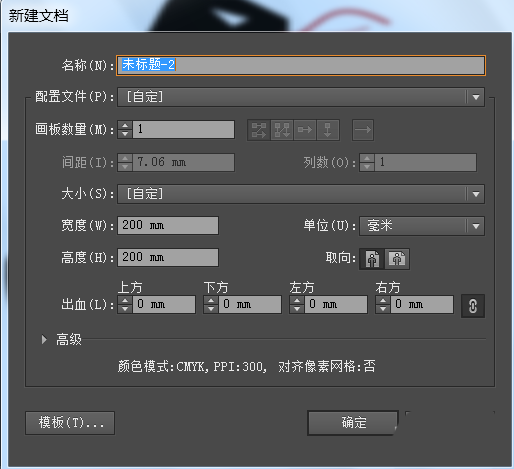The image size is (514, 469).
Task: Increase the 上方 top bleed value
Action: point(125,301)
